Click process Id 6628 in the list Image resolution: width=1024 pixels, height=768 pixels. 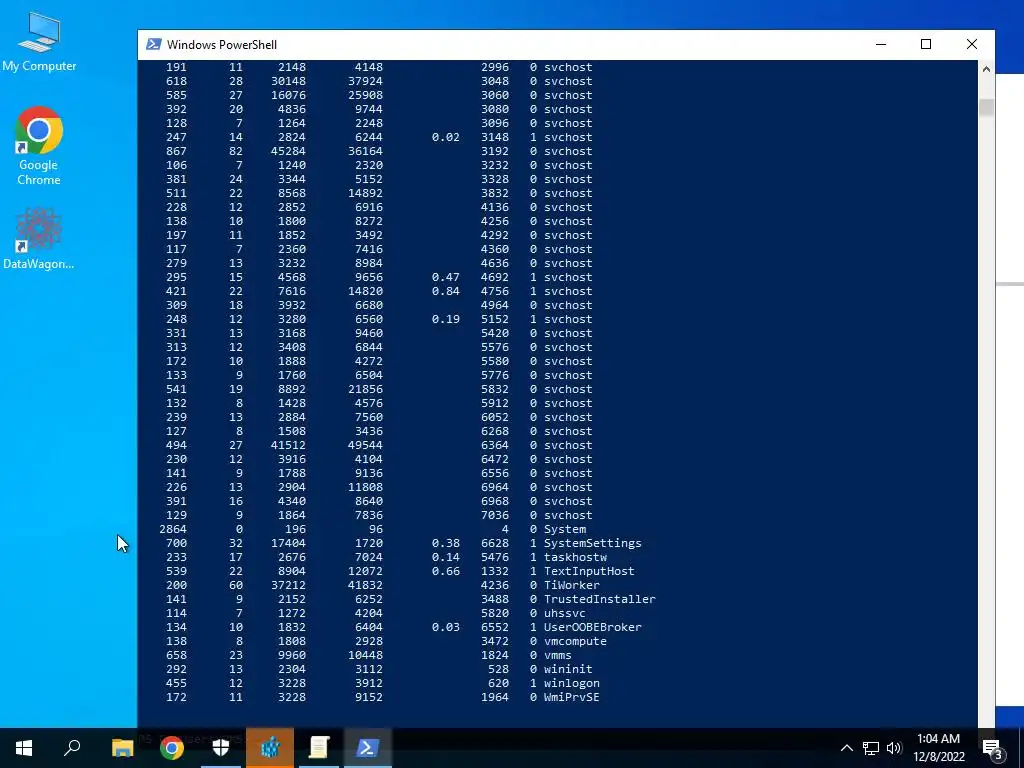[494, 543]
